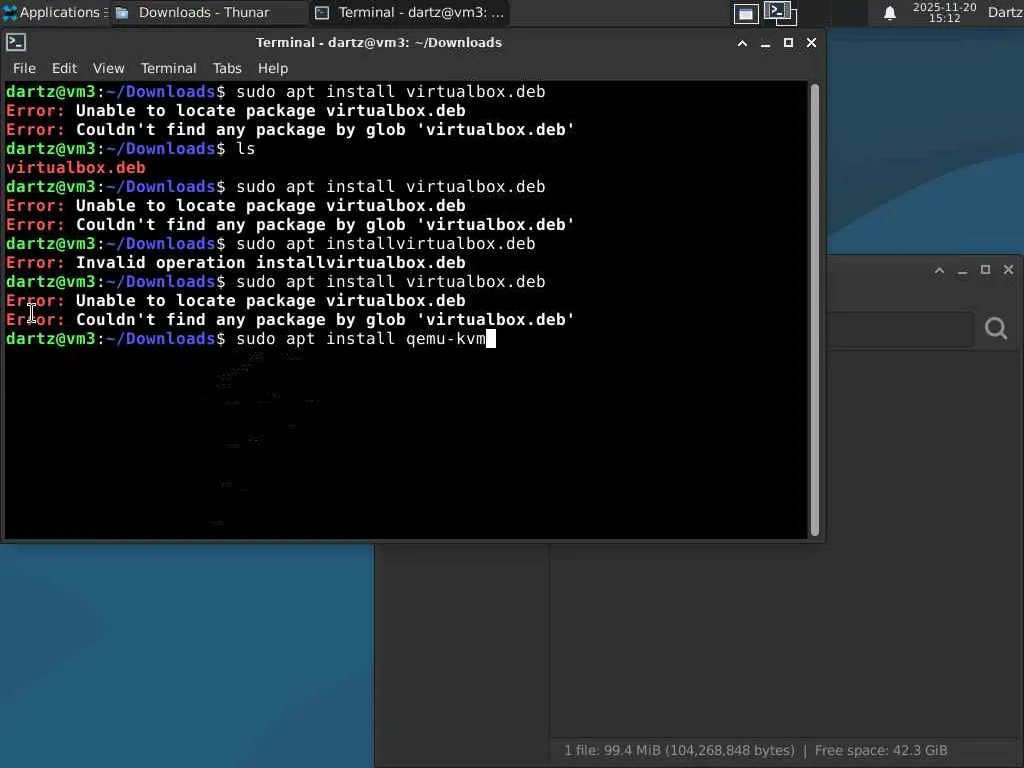Open the Help menu in Terminal
1024x768 pixels.
coord(272,68)
